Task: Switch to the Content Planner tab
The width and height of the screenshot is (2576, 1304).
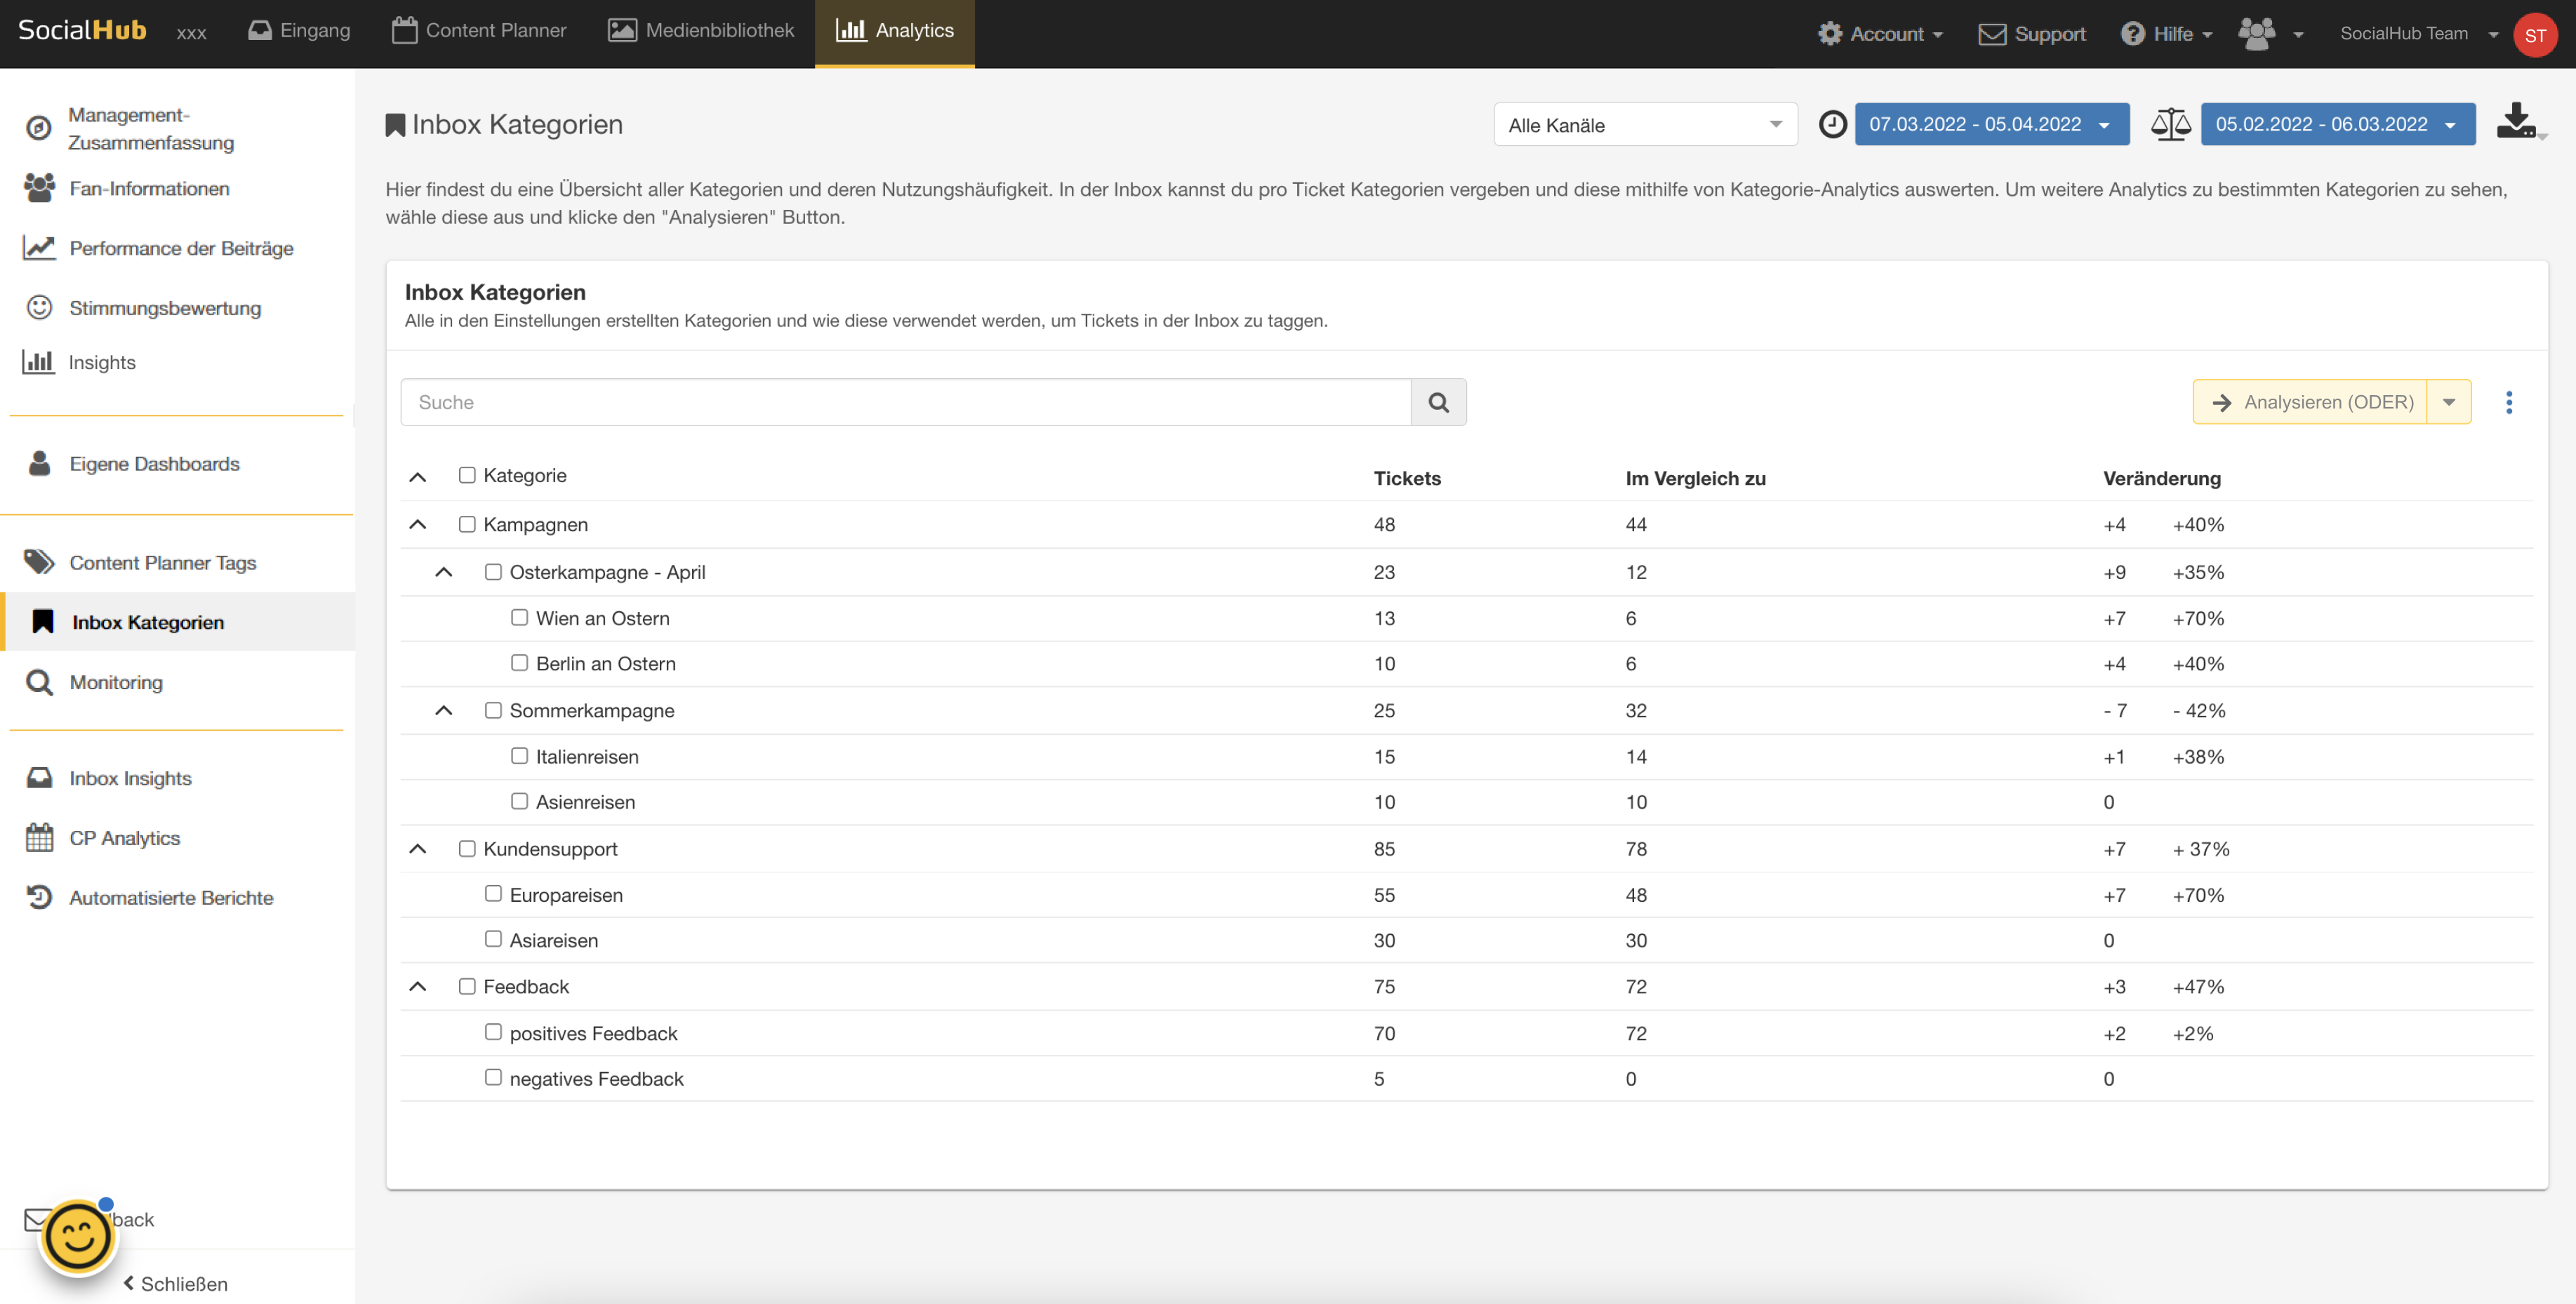Action: [x=479, y=31]
